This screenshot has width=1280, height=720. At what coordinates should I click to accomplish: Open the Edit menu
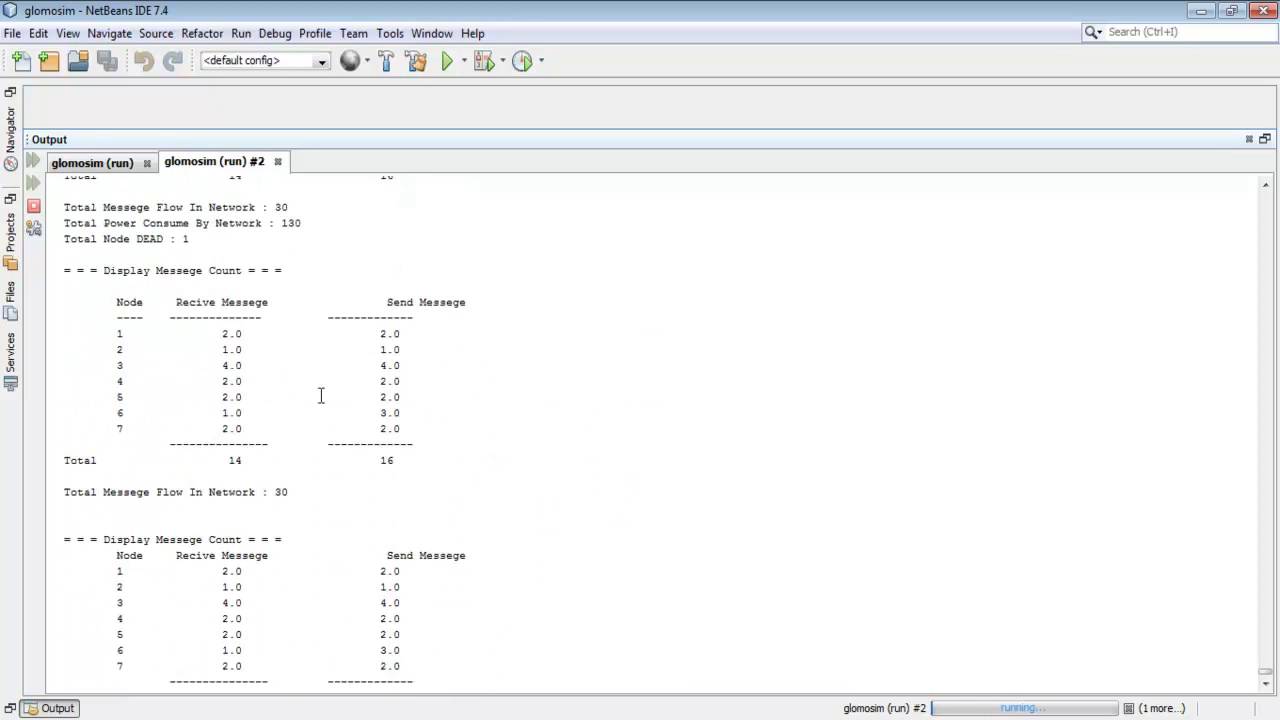[x=38, y=33]
